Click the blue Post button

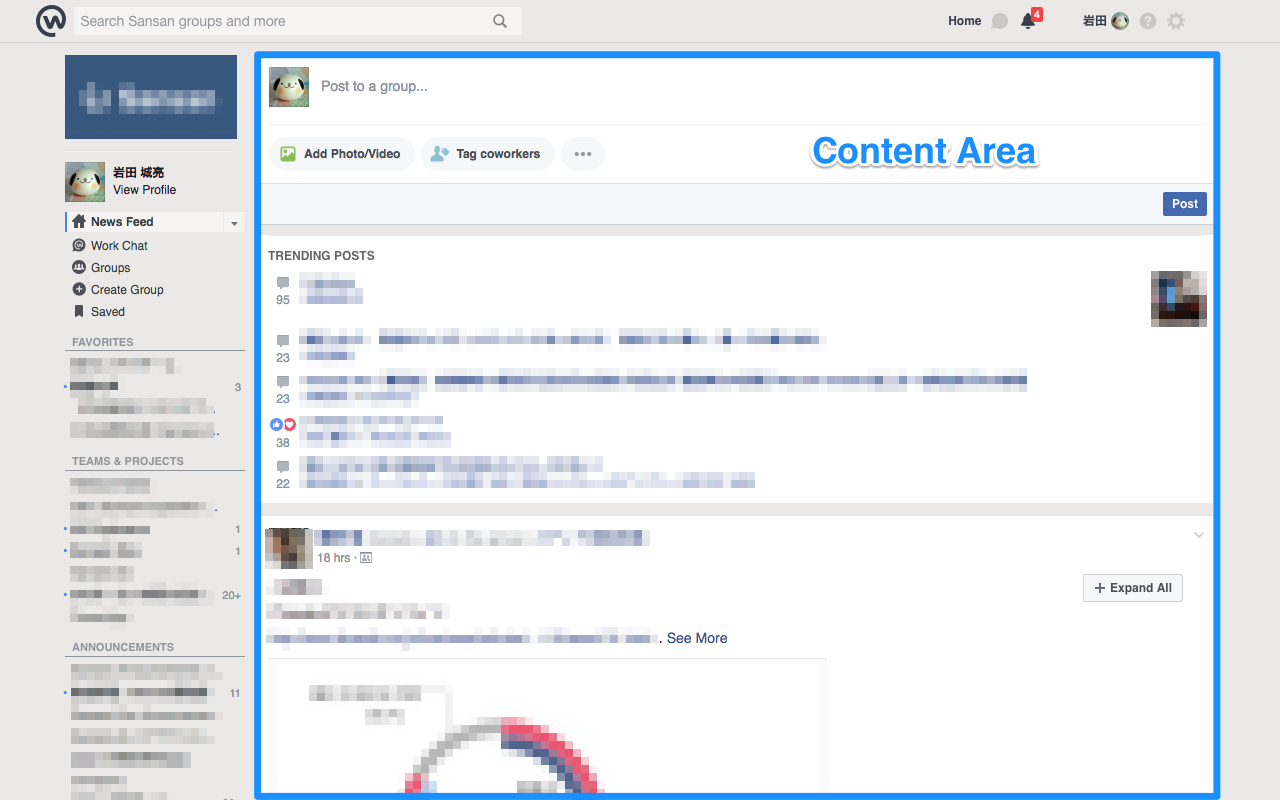click(1185, 204)
